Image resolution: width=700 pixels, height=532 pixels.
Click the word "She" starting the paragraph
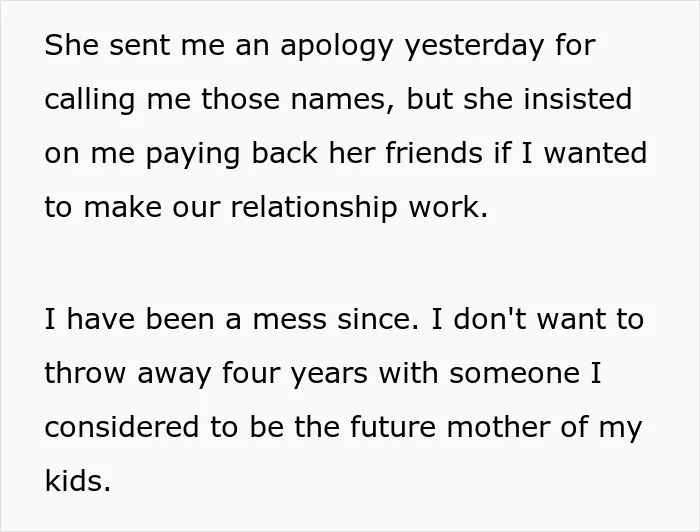pyautogui.click(x=71, y=45)
